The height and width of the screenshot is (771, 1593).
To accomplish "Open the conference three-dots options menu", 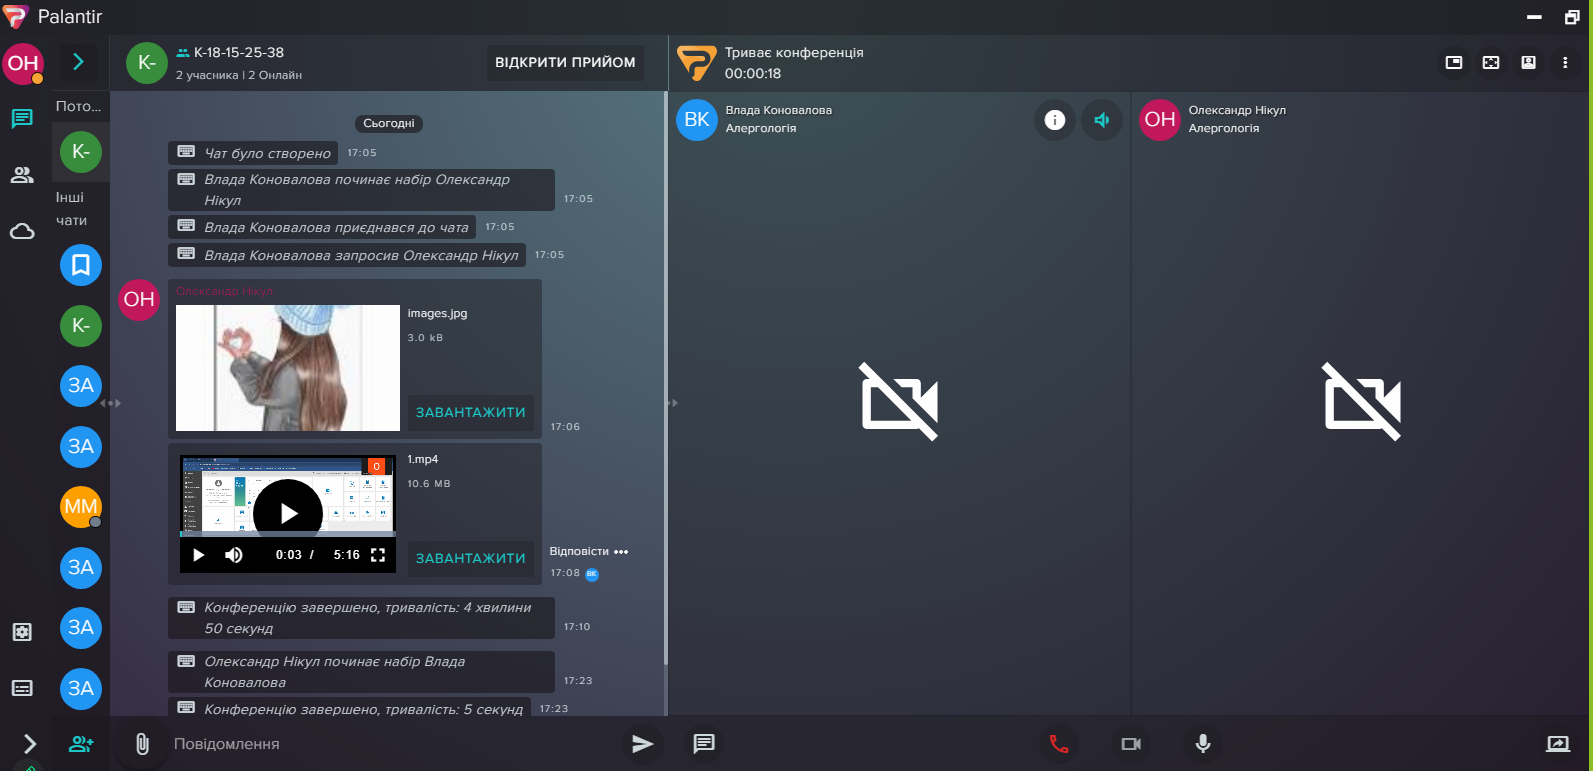I will [x=1565, y=63].
